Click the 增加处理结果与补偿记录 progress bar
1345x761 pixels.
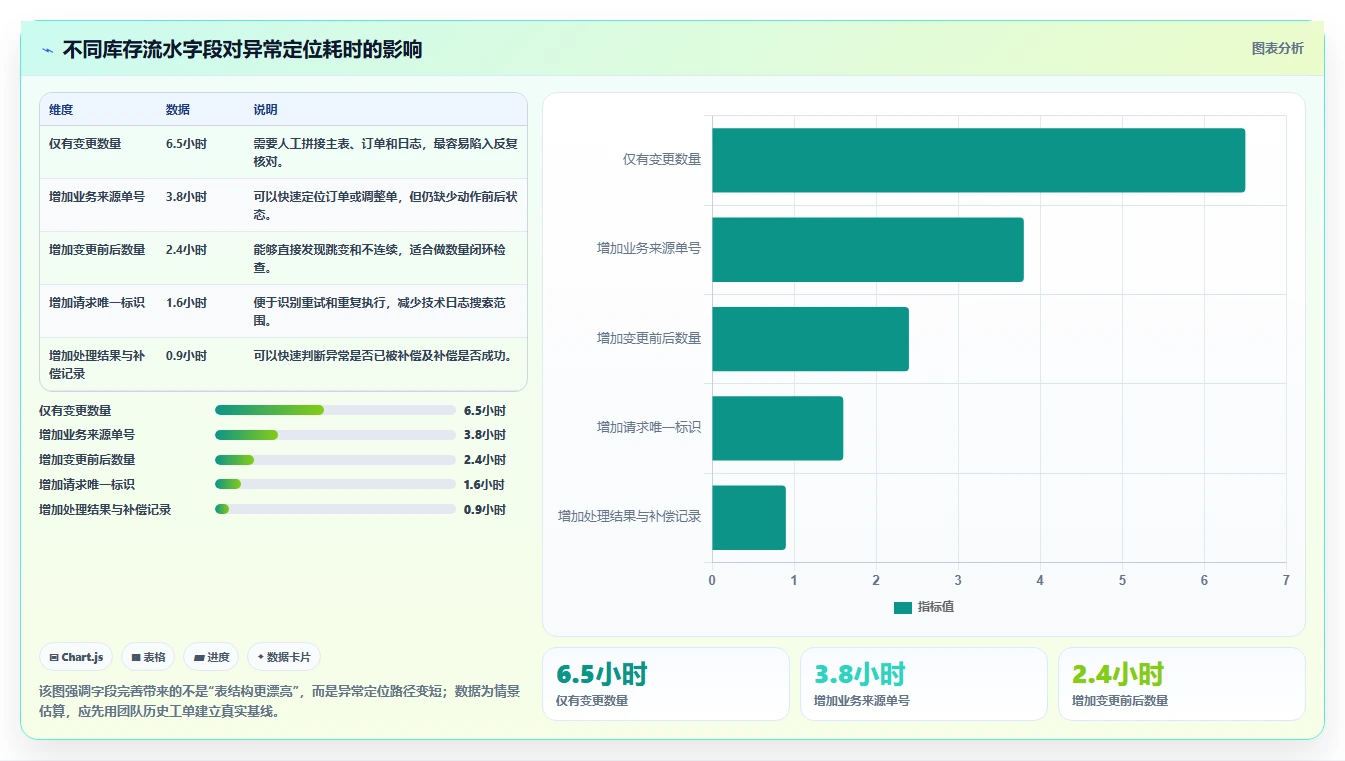pyautogui.click(x=335, y=509)
